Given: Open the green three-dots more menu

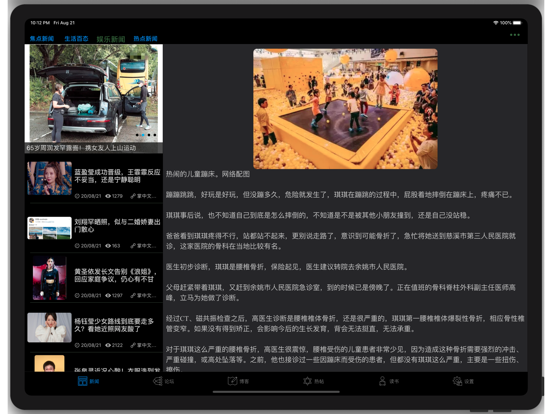Looking at the screenshot, I should click(515, 35).
